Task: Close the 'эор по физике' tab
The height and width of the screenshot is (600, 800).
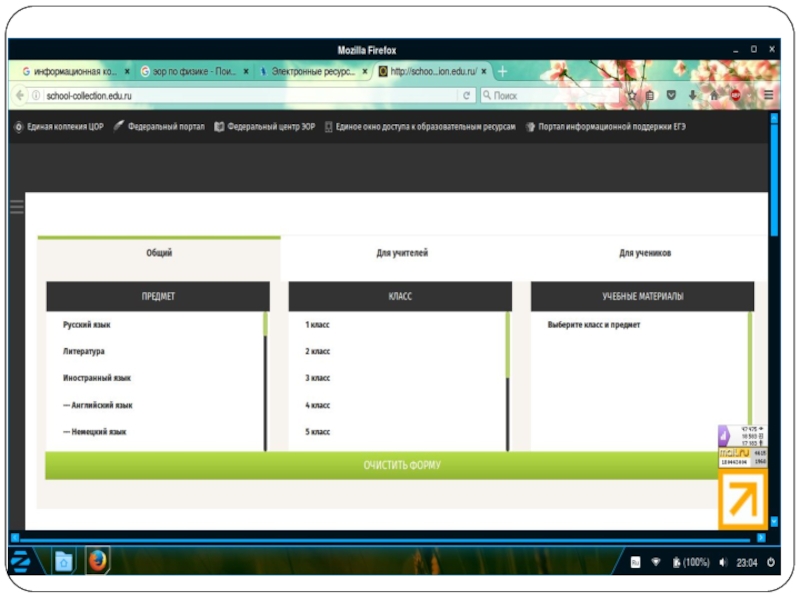Action: pos(246,71)
